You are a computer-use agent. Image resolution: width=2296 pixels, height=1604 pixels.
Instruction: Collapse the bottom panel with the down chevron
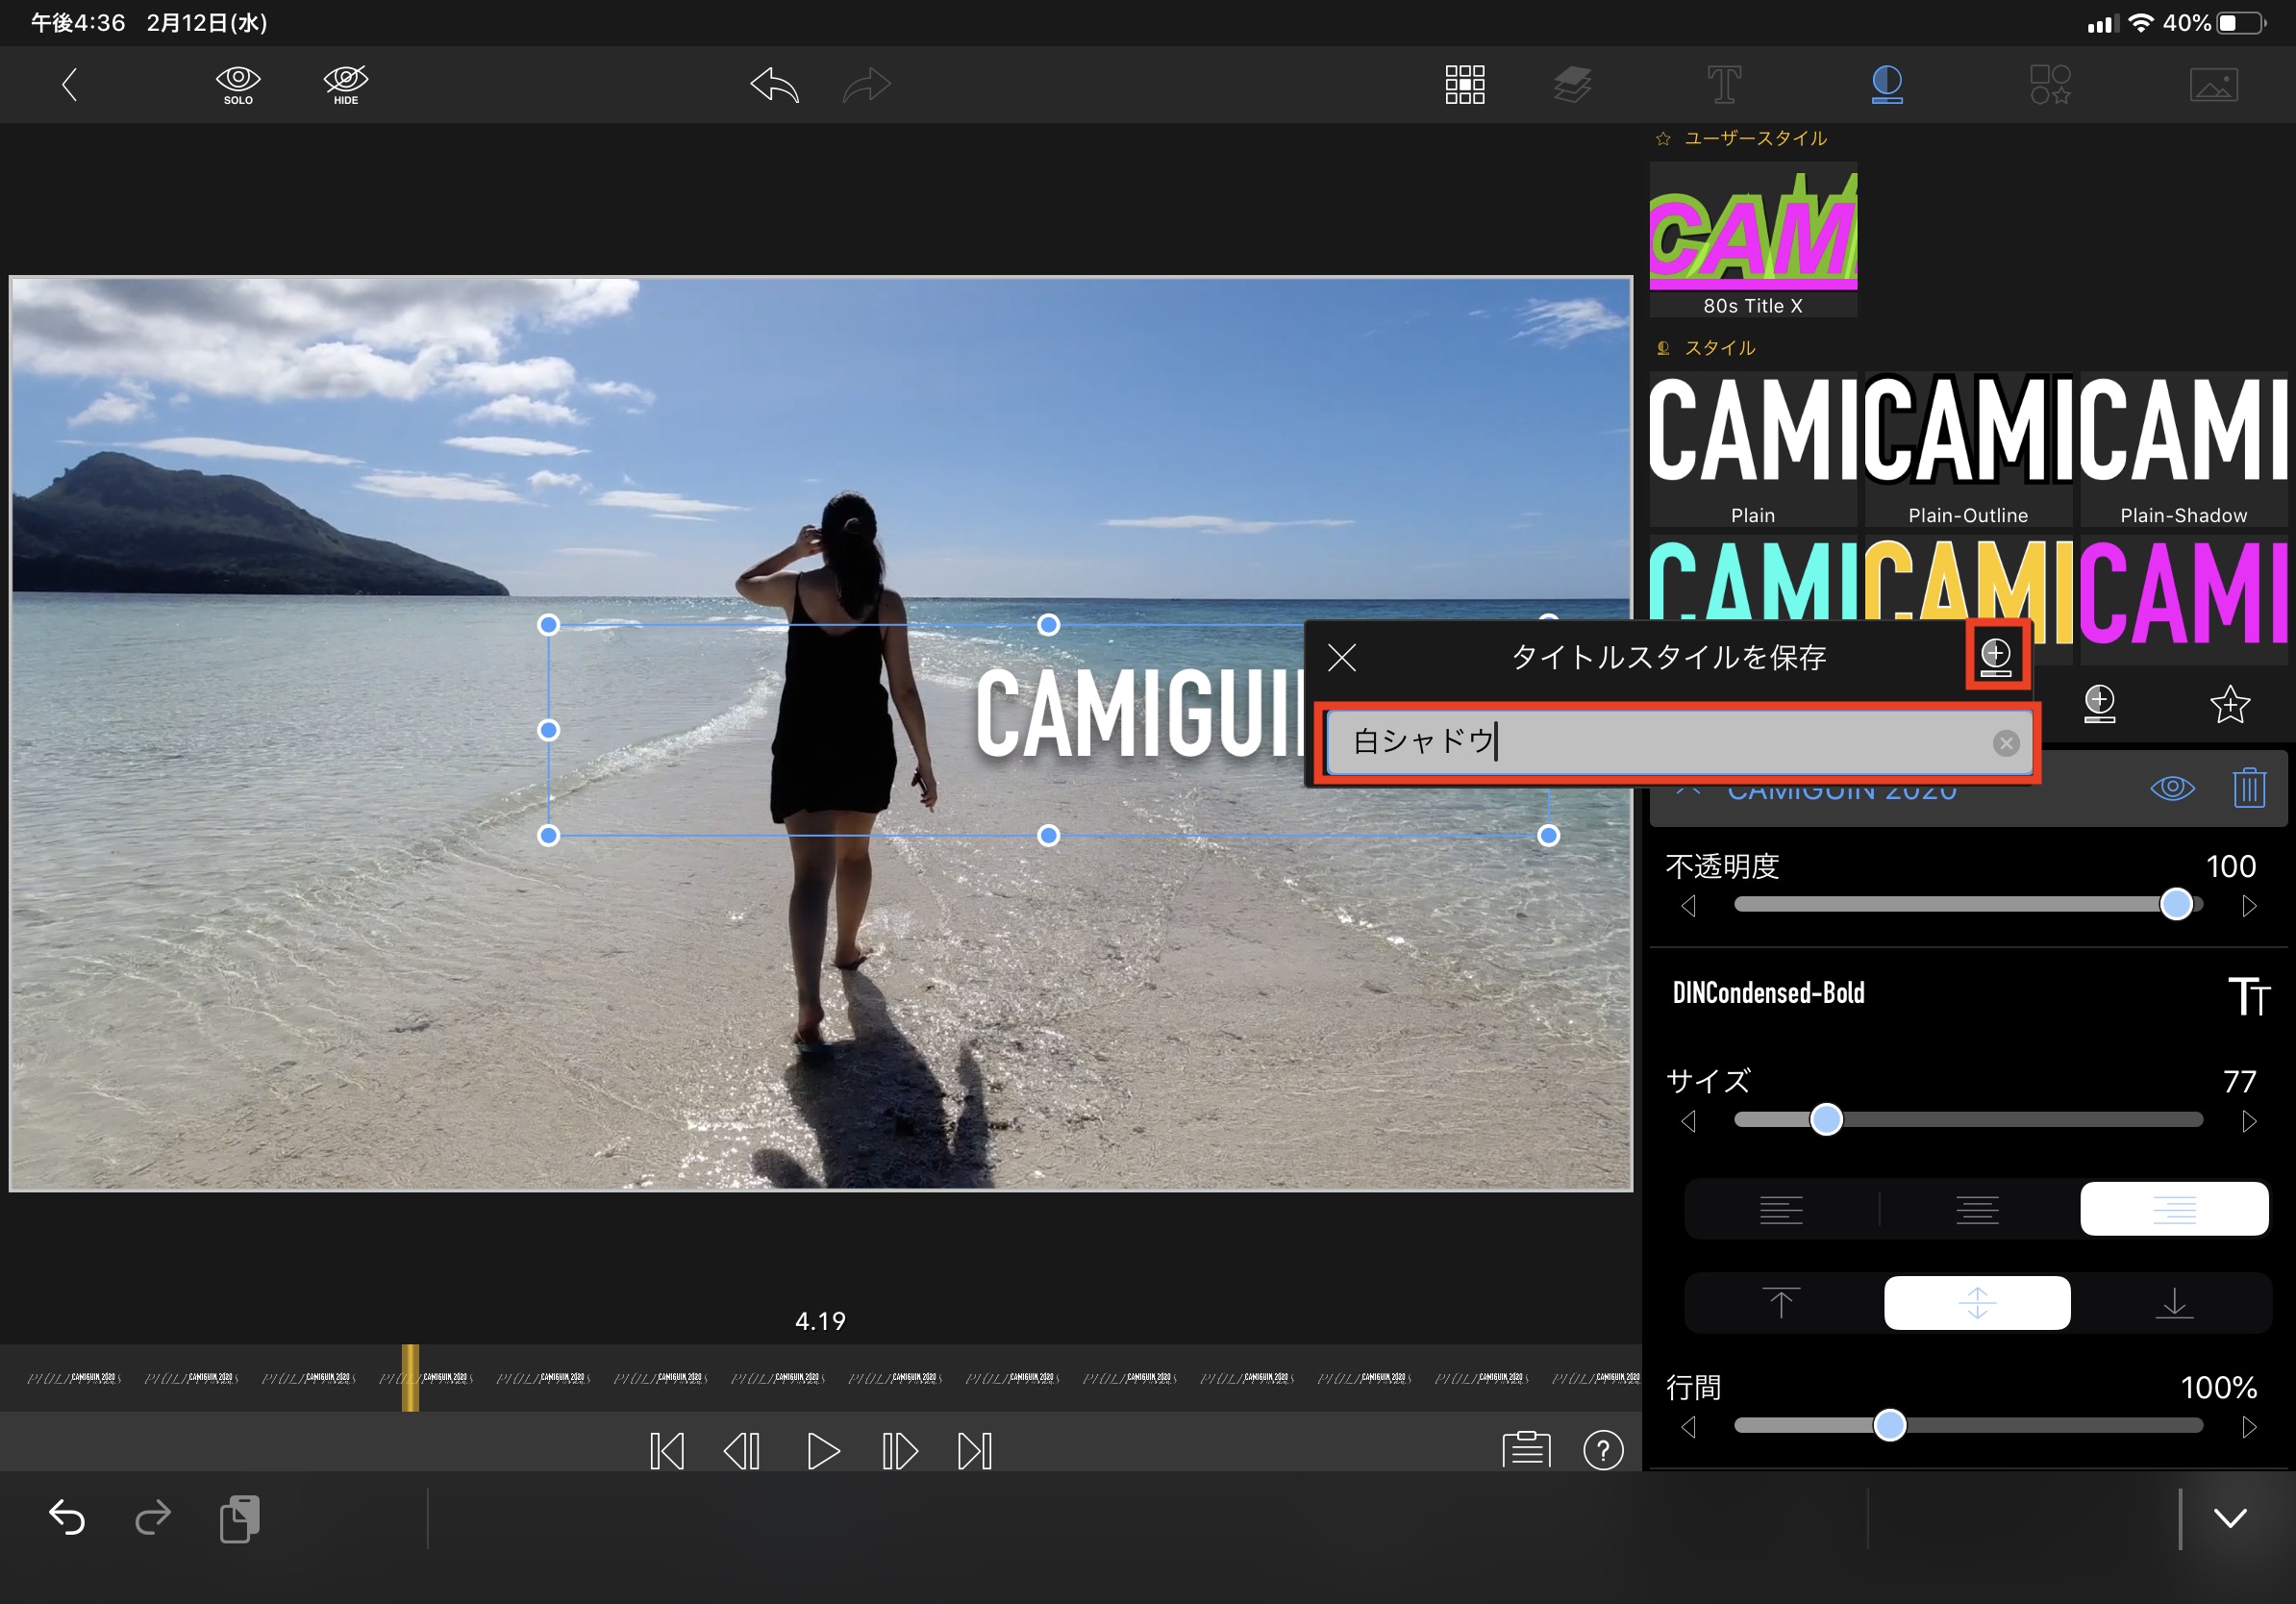click(x=2229, y=1518)
